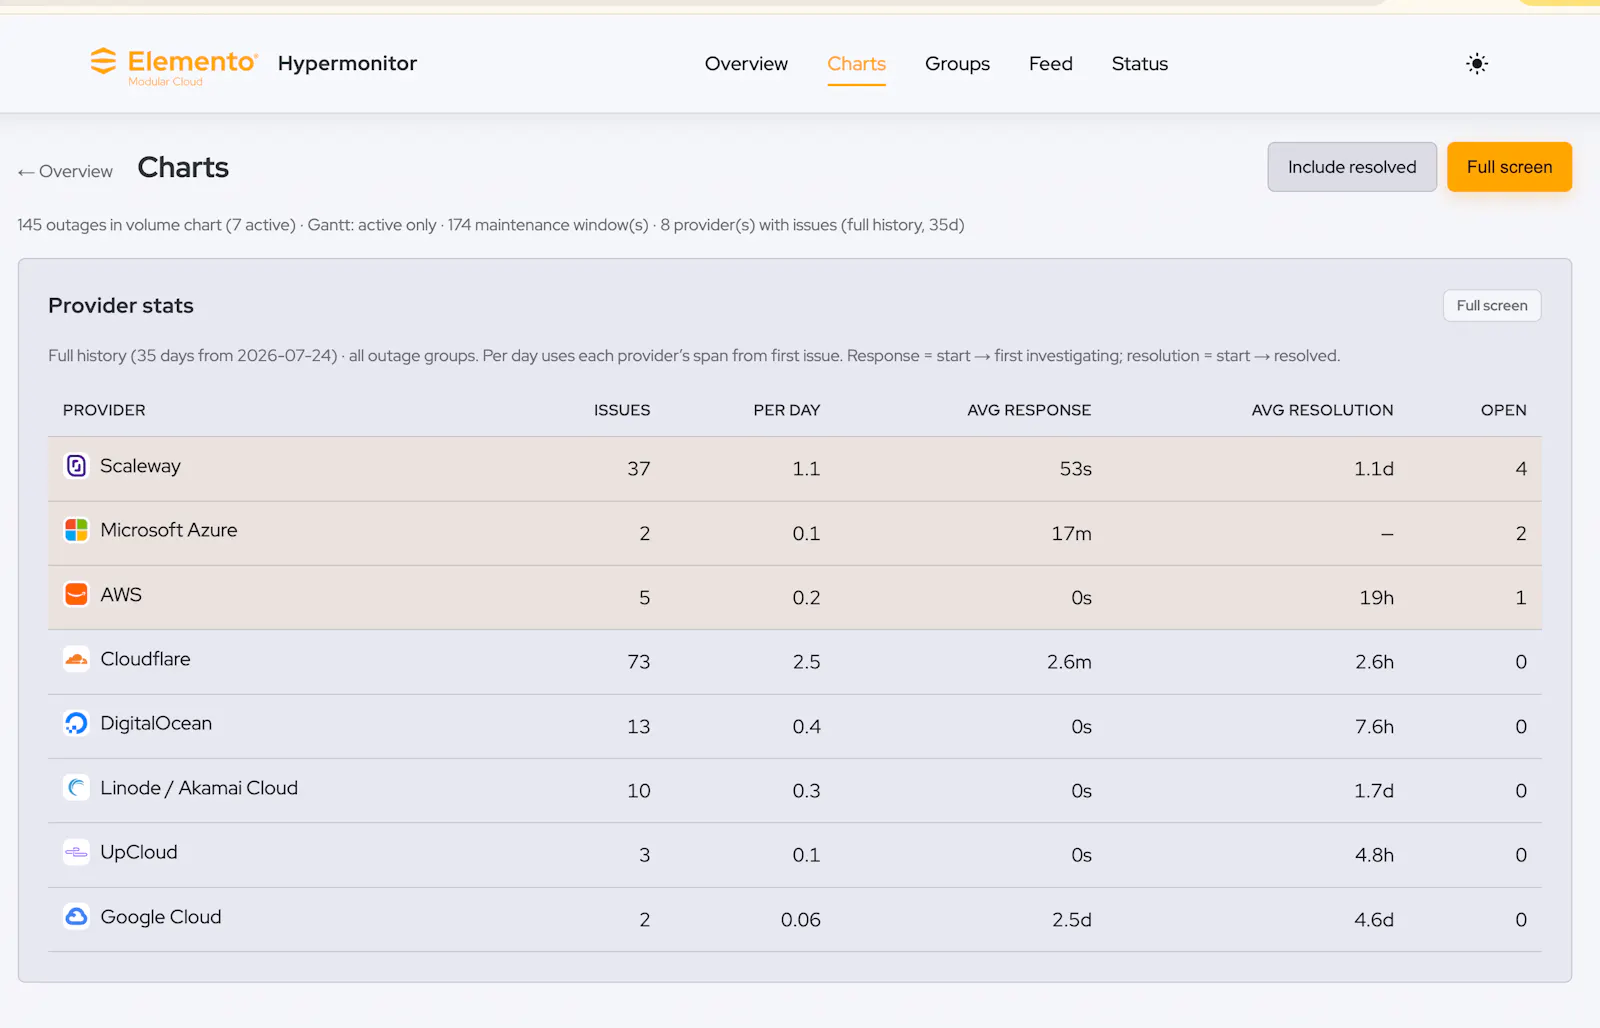1600x1028 pixels.
Task: Select the Cloudflare provider name
Action: [x=145, y=659]
